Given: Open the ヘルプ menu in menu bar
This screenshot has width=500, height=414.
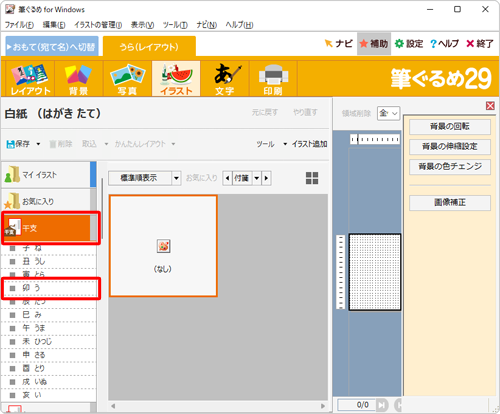Looking at the screenshot, I should 239,25.
